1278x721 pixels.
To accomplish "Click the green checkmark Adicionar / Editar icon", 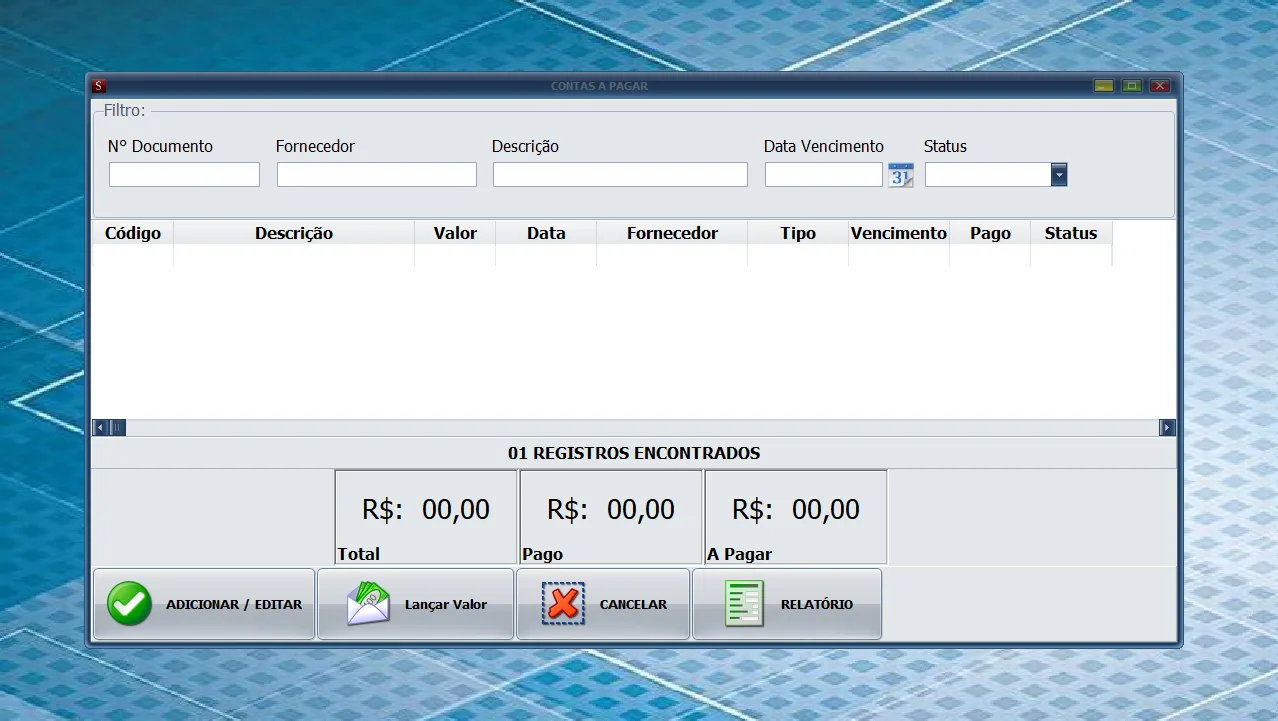I will 130,604.
